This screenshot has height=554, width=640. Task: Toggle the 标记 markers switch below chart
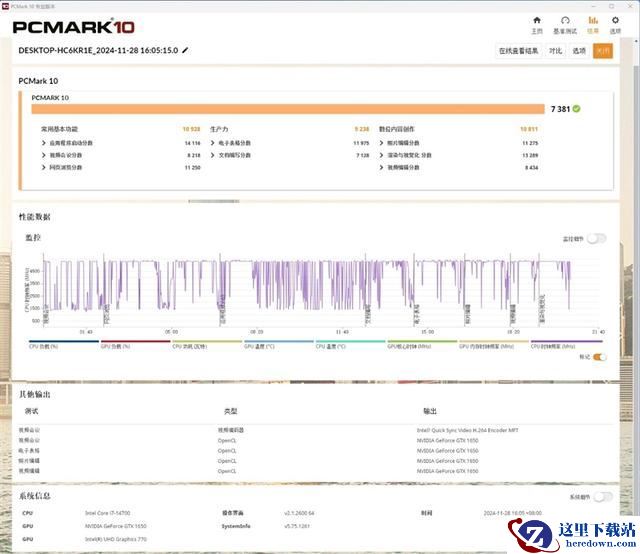point(599,357)
